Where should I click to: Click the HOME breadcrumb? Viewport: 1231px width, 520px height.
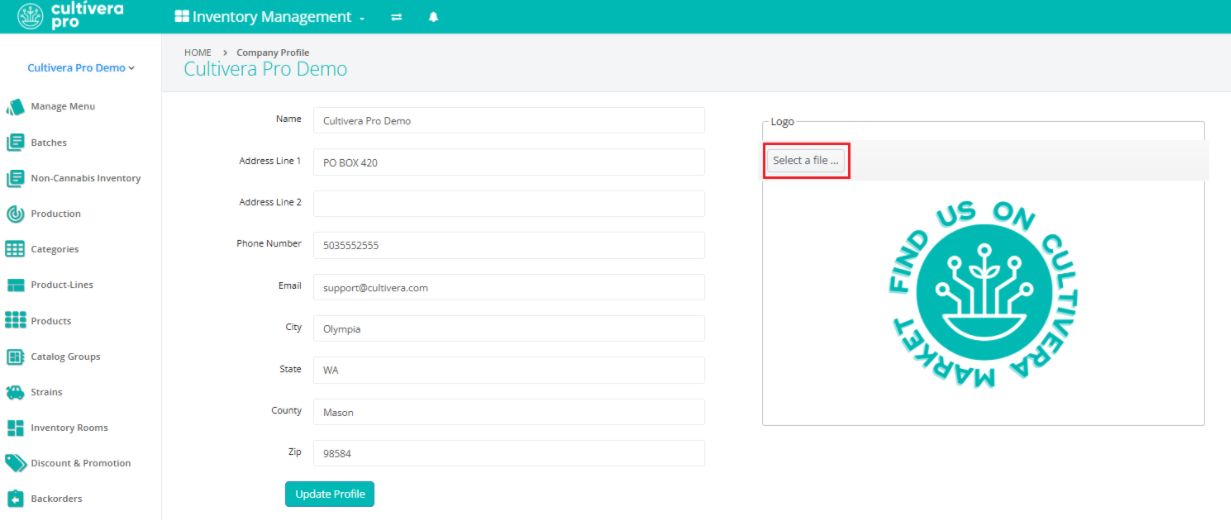tap(198, 52)
